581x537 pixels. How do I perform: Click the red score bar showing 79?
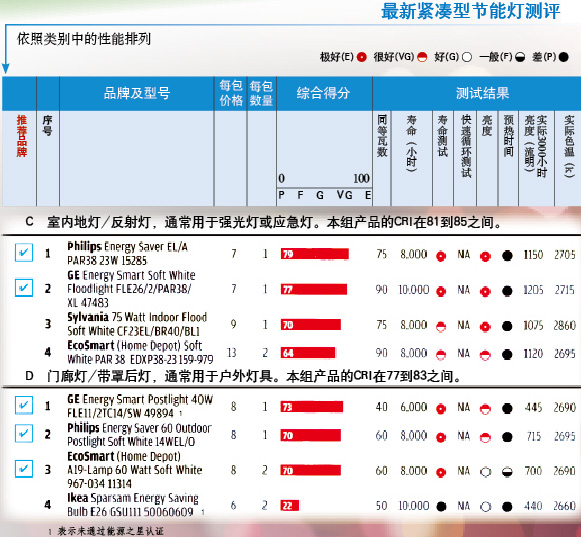click(315, 254)
